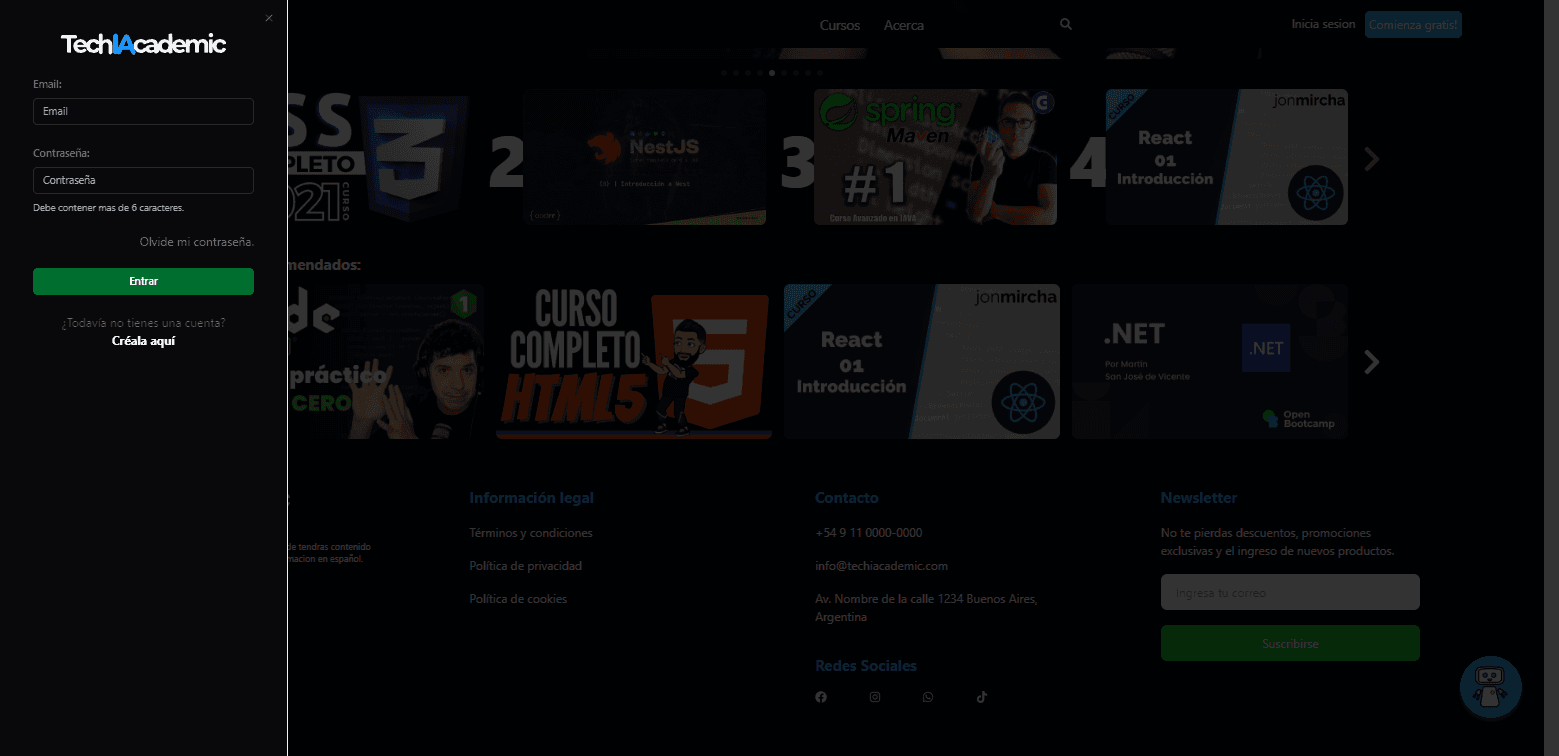
Task: Open the Curso Completo HTML5 thumbnail
Action: coord(634,361)
